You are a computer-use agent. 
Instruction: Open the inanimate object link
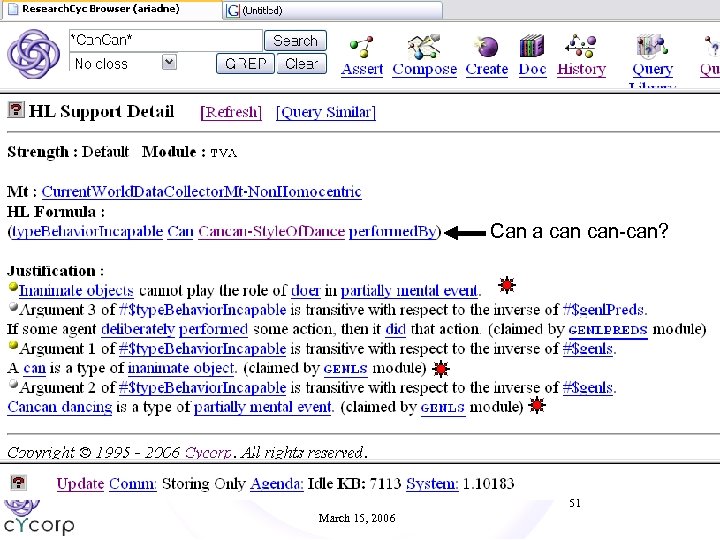181,368
